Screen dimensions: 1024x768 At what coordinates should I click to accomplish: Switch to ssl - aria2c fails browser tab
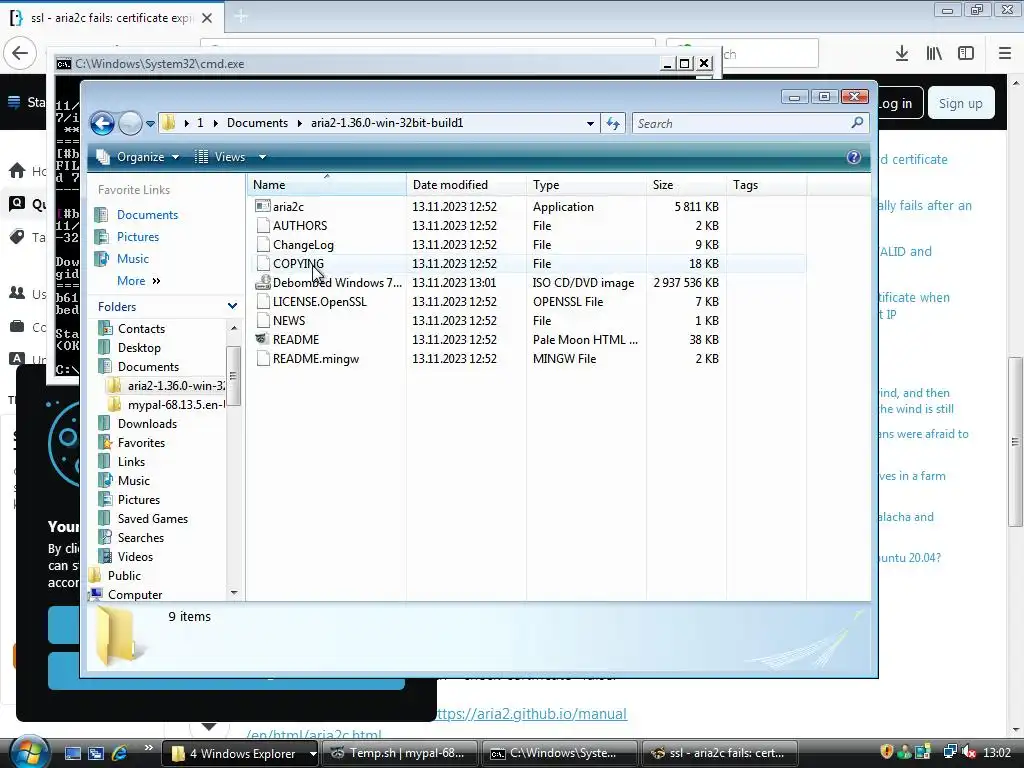click(x=111, y=18)
